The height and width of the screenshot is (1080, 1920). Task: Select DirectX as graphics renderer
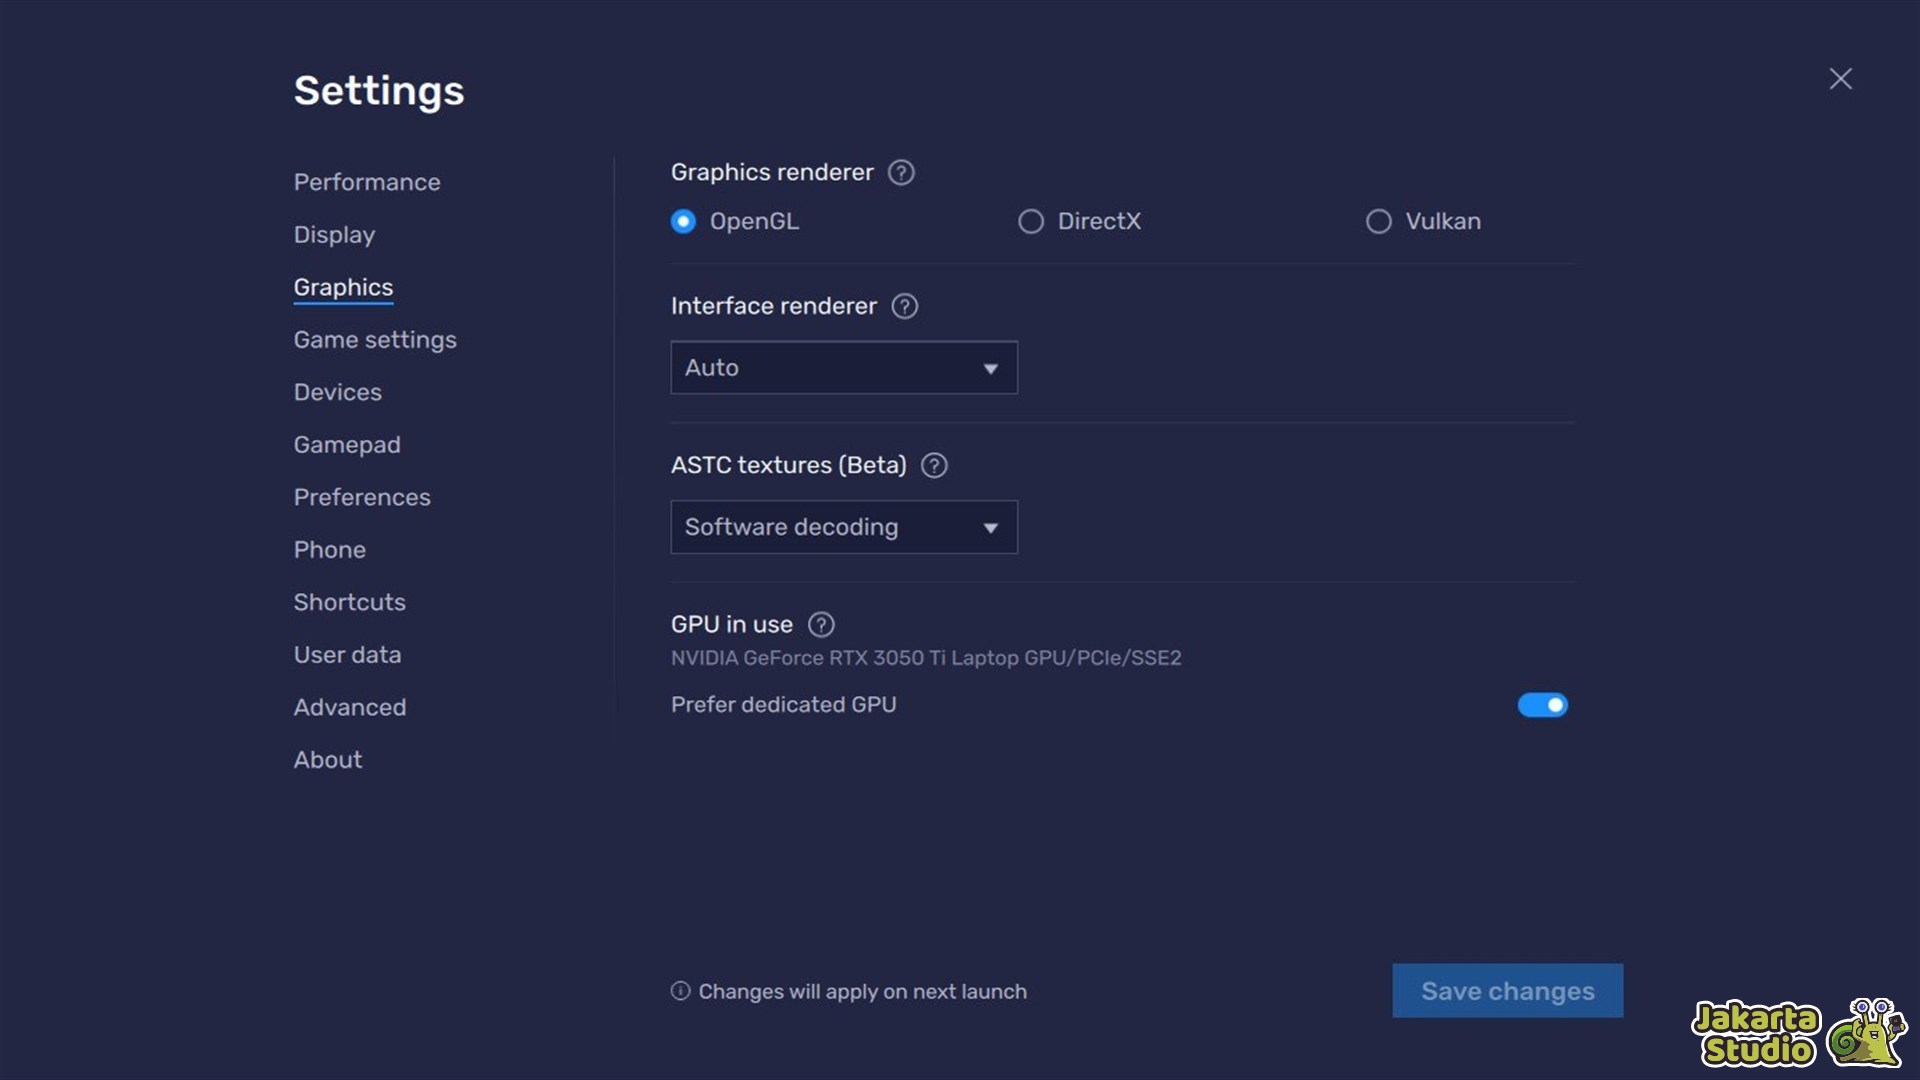[1031, 221]
